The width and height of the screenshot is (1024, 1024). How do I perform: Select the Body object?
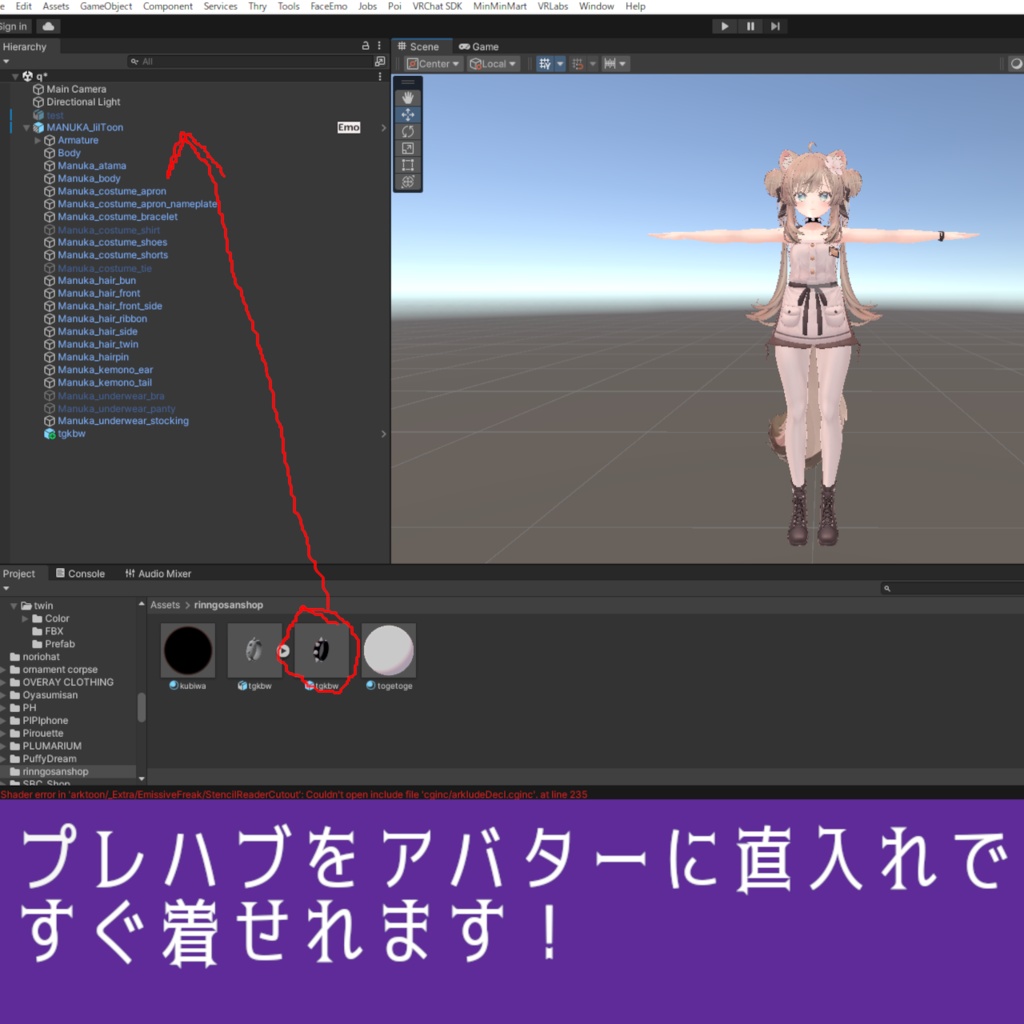point(69,153)
